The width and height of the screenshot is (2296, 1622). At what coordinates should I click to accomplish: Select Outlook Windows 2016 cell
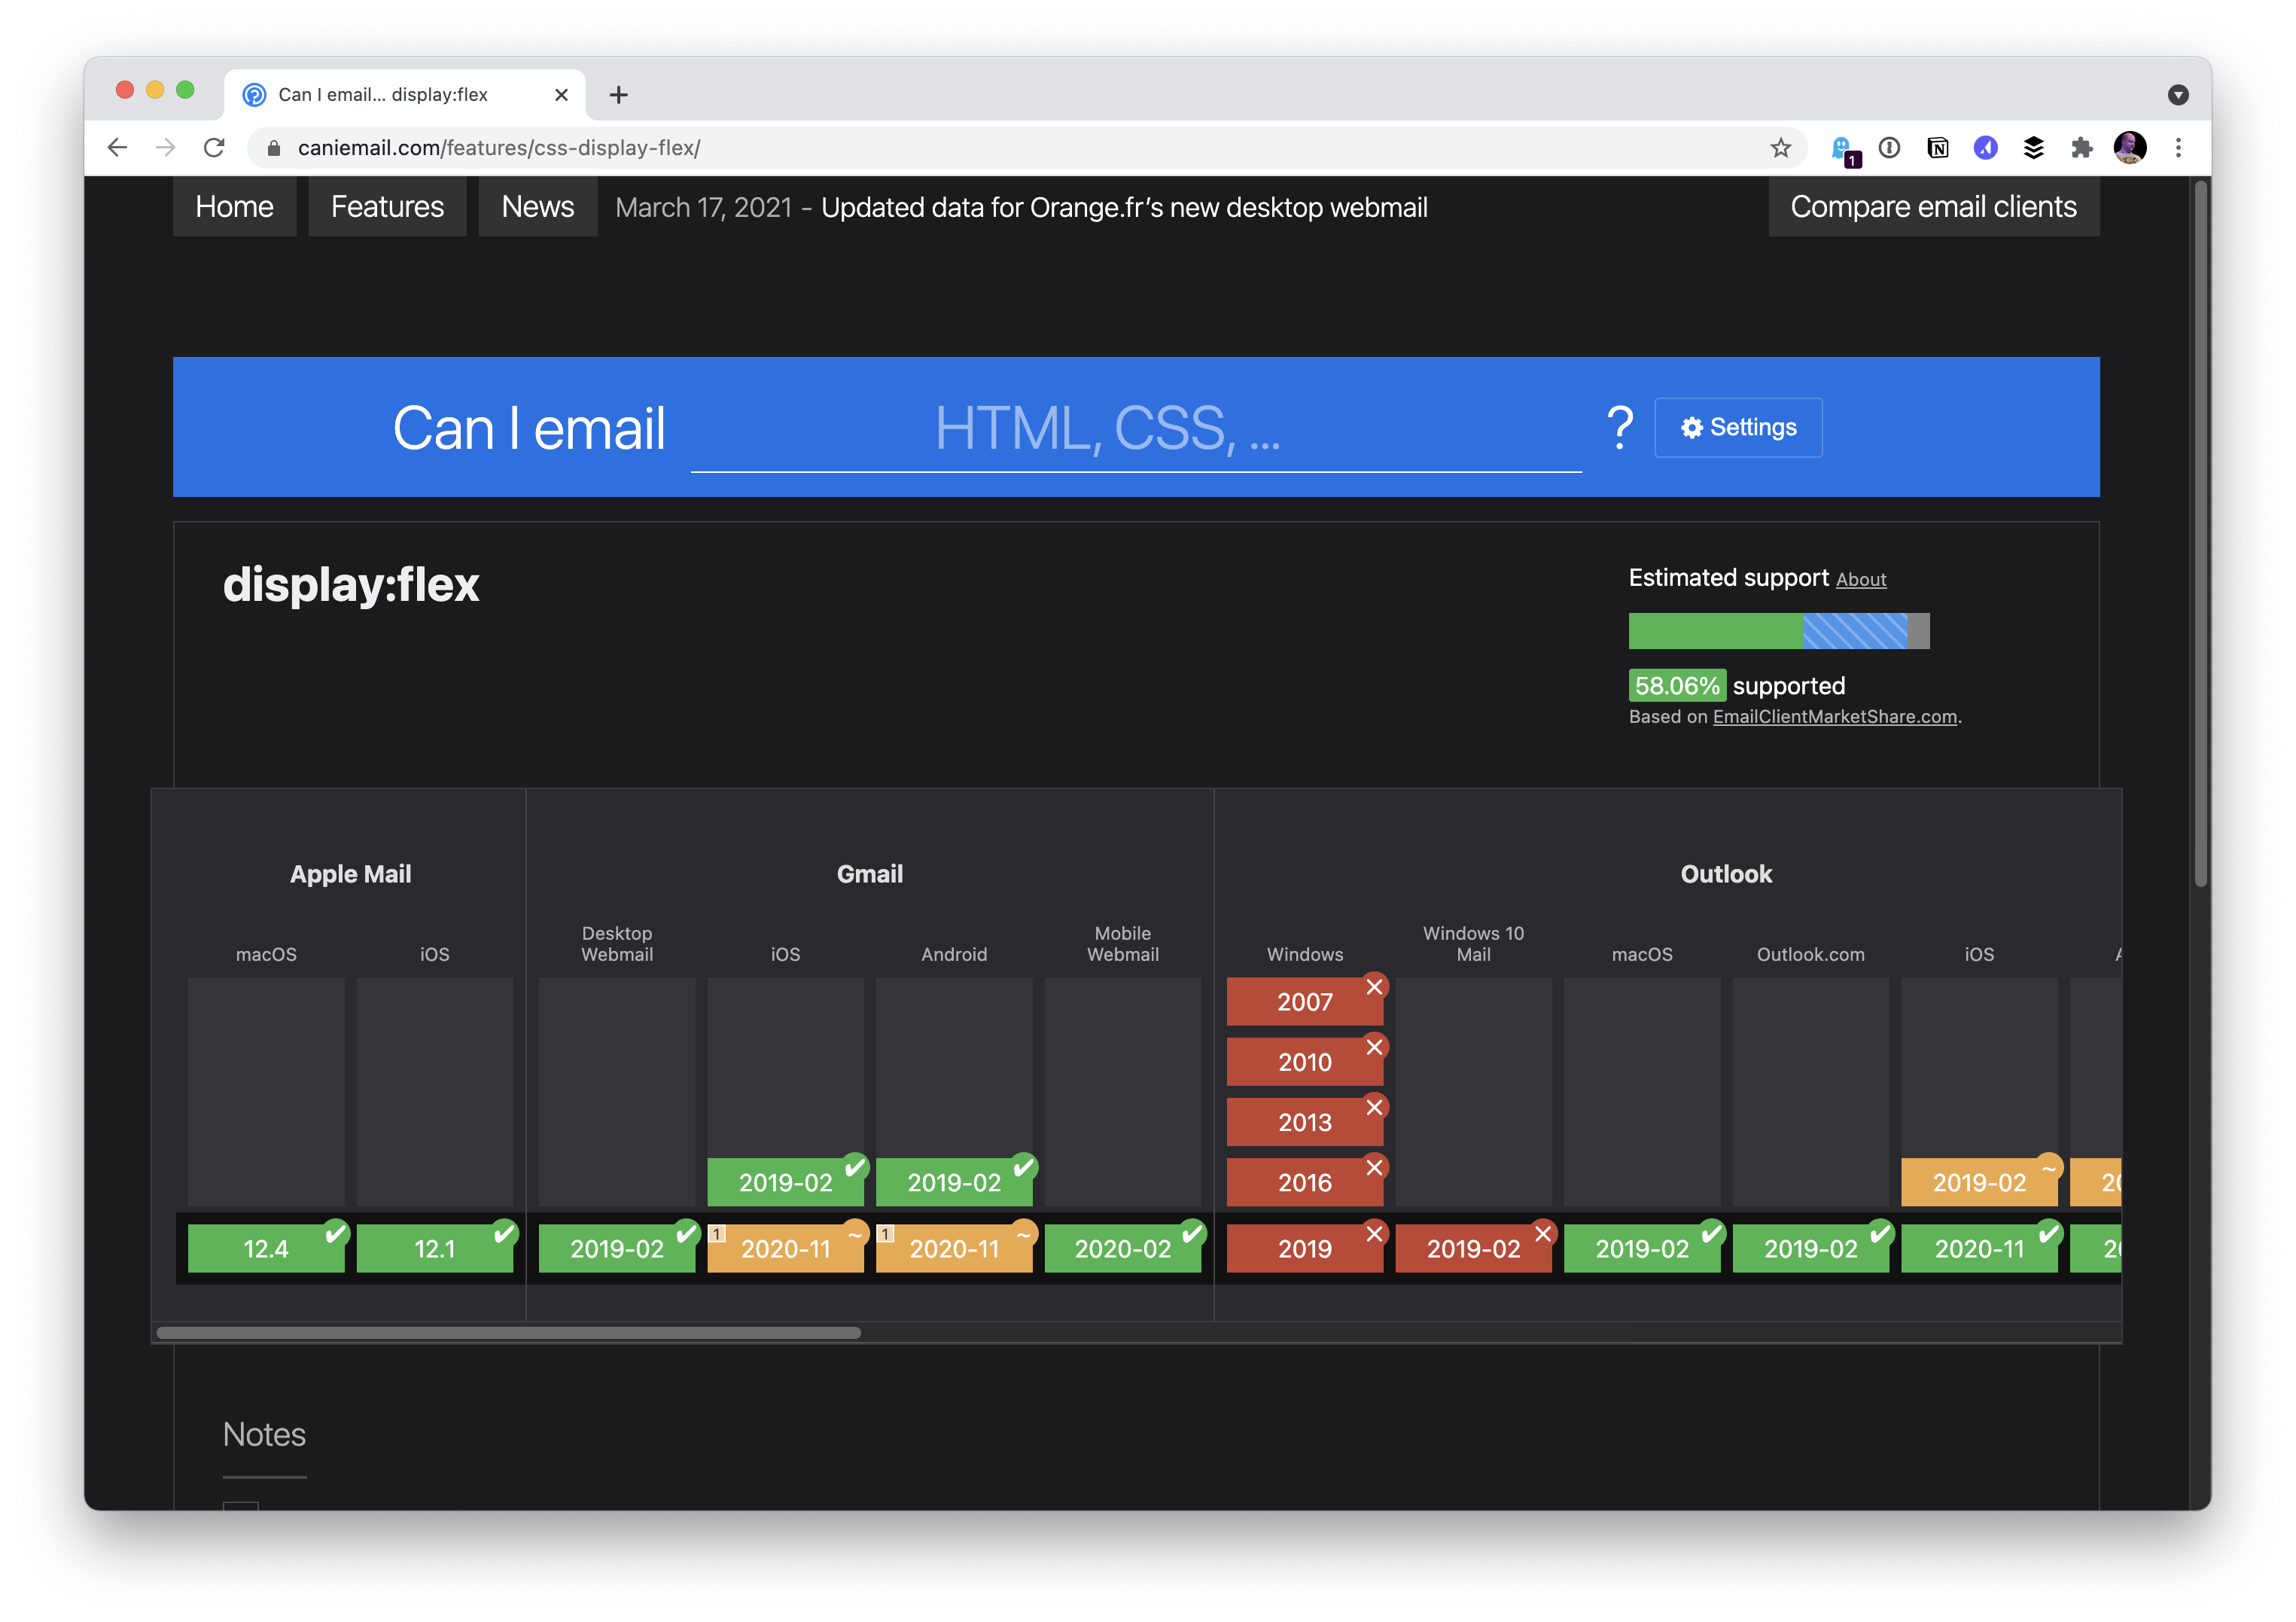coord(1305,1182)
